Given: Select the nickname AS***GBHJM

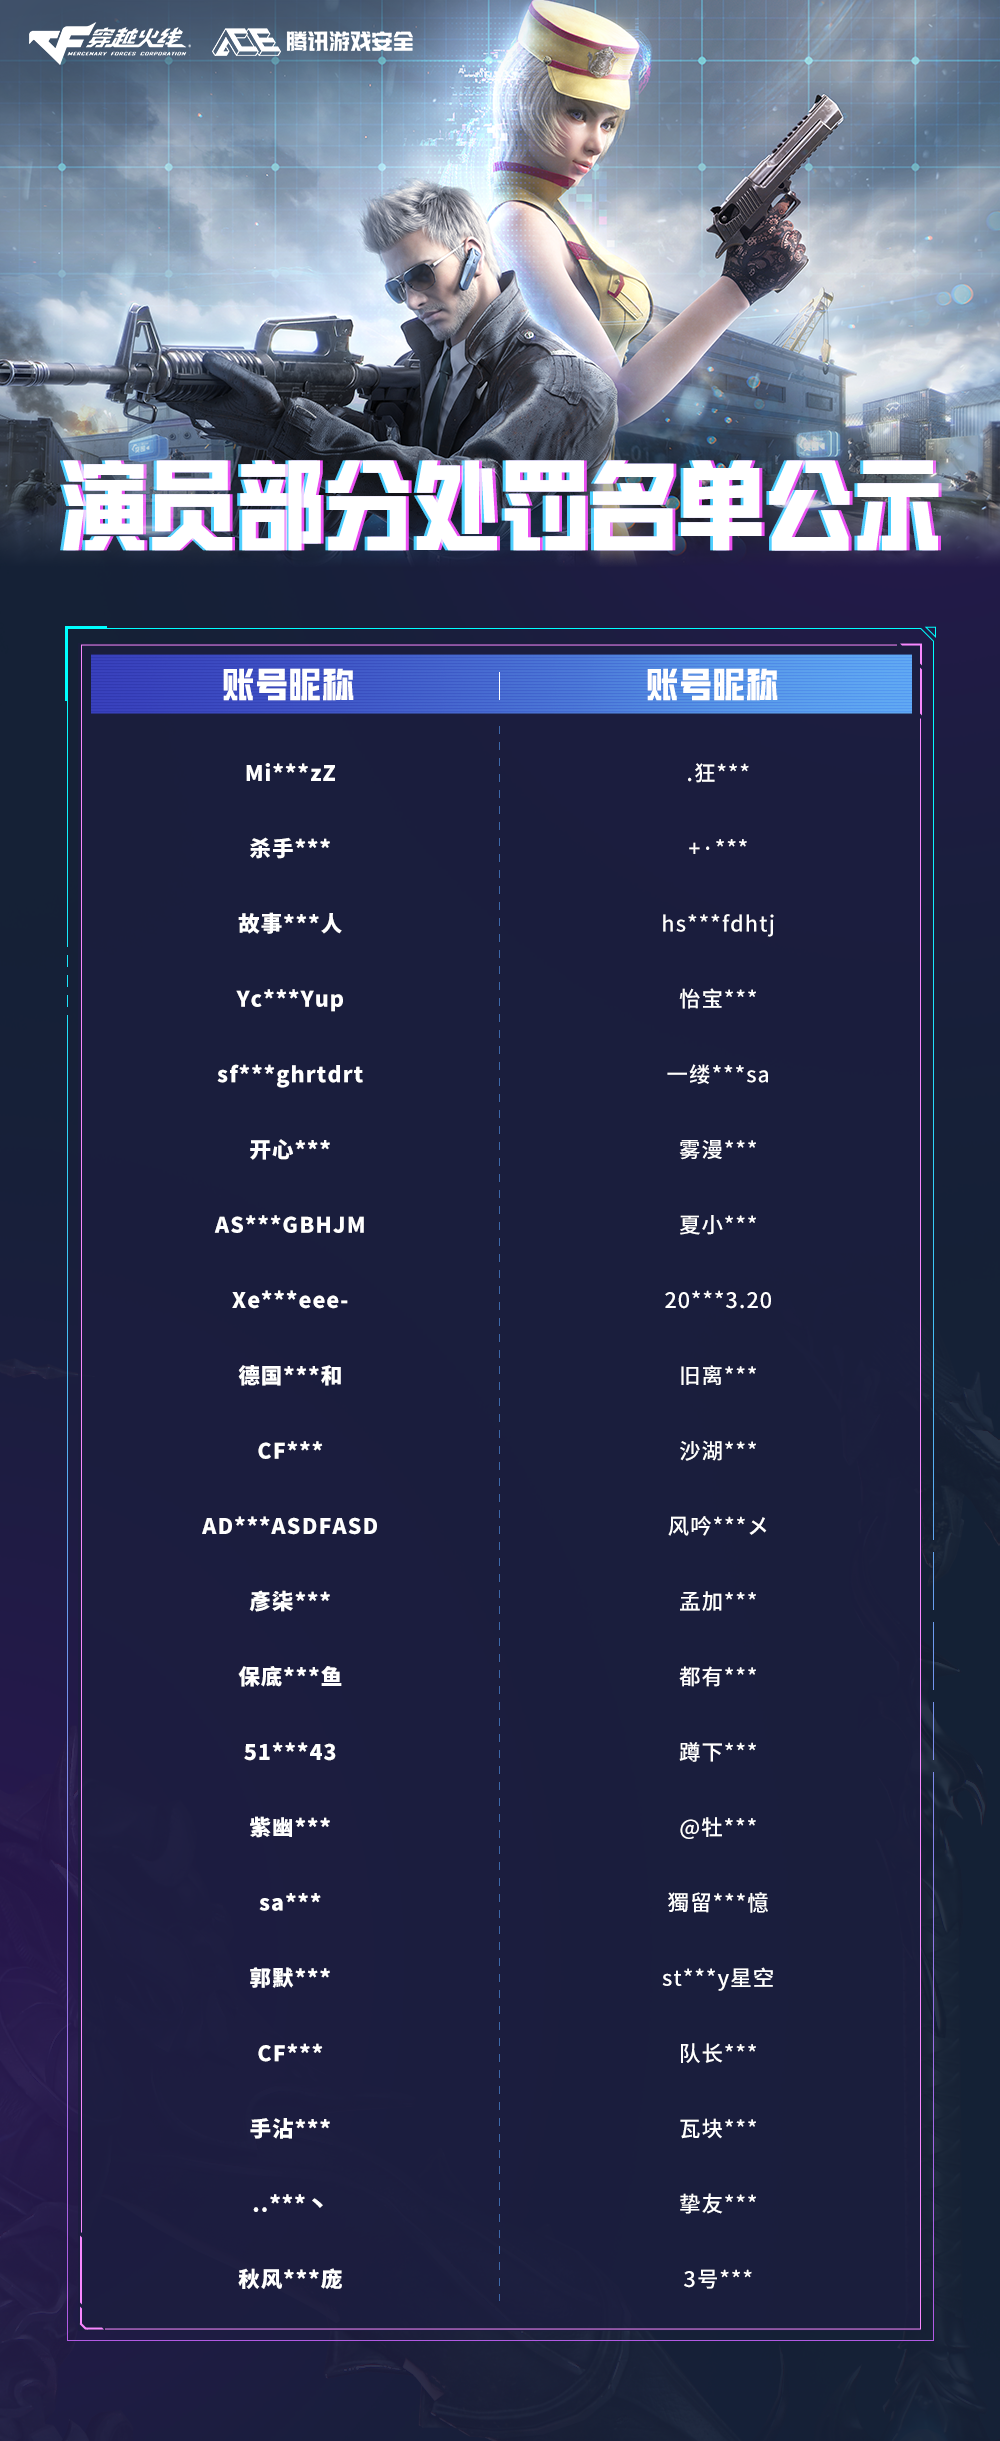Looking at the screenshot, I should point(290,1225).
